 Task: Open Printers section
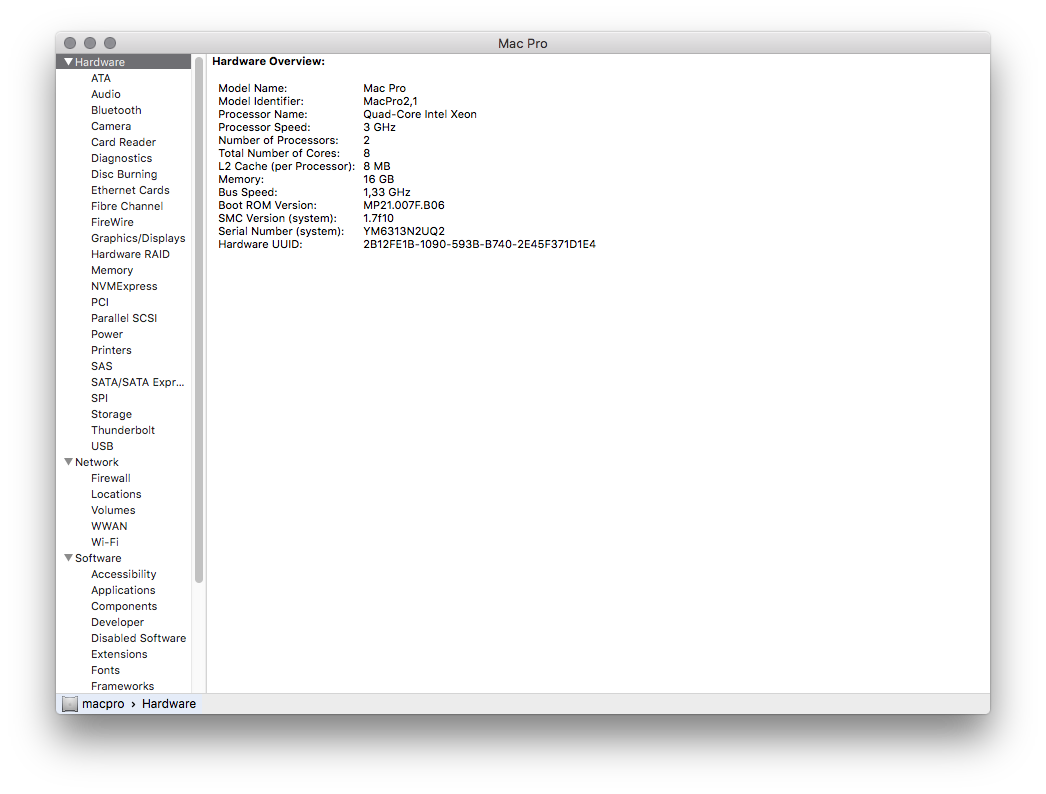click(x=111, y=350)
